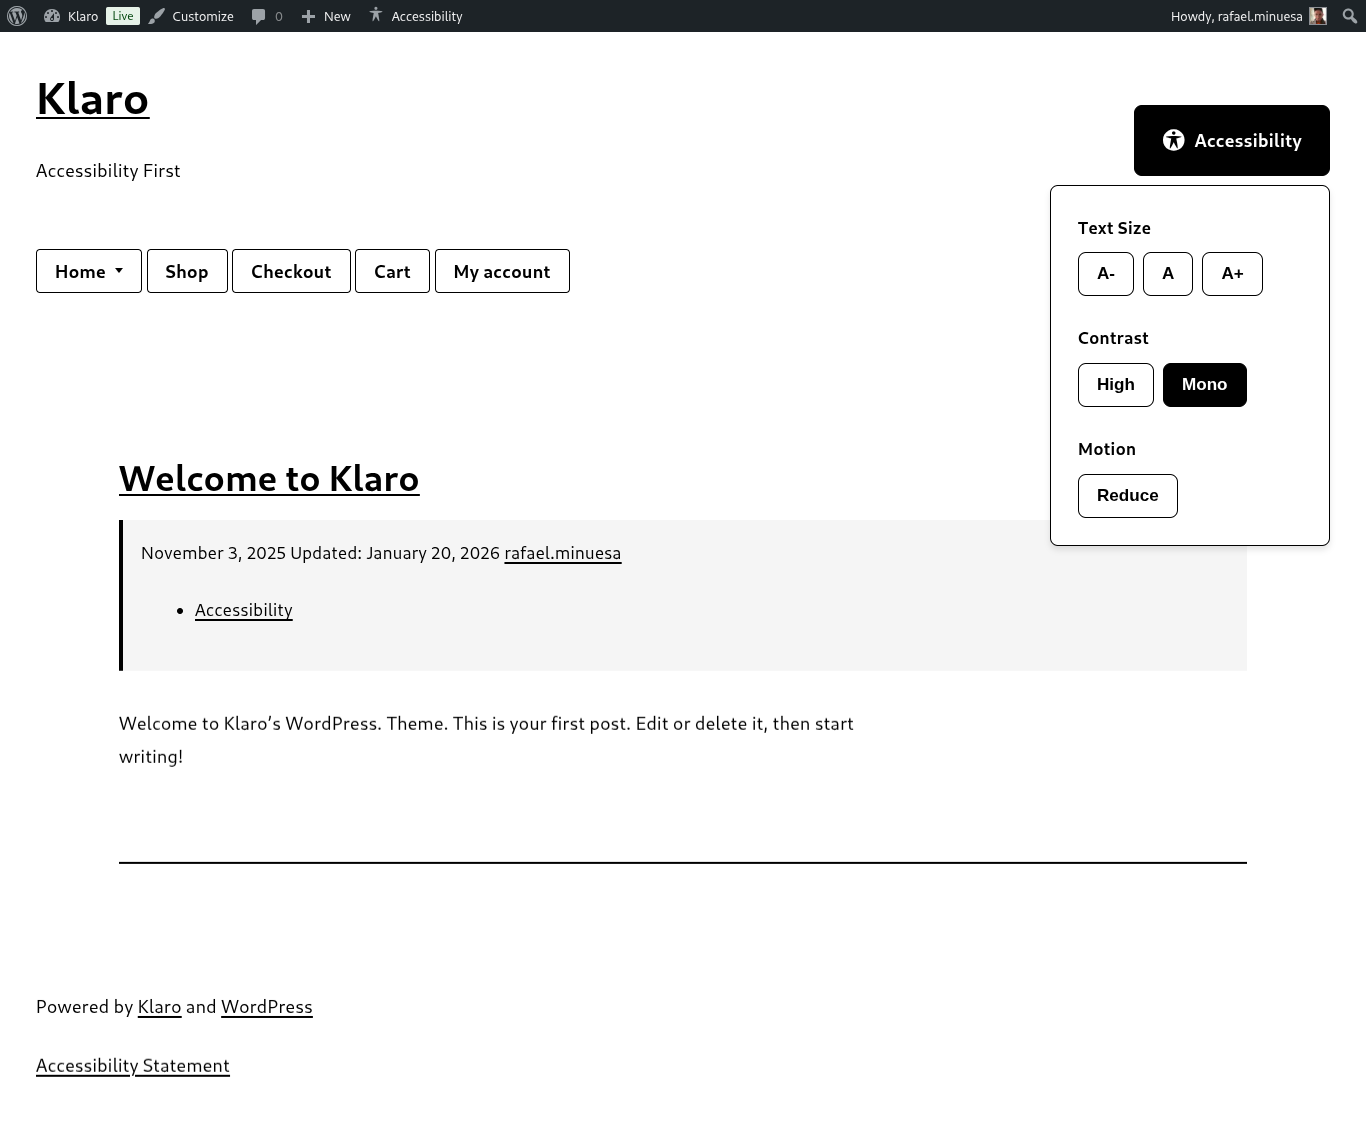The width and height of the screenshot is (1366, 1145).
Task: Decrease text size with A- button
Action: coord(1105,274)
